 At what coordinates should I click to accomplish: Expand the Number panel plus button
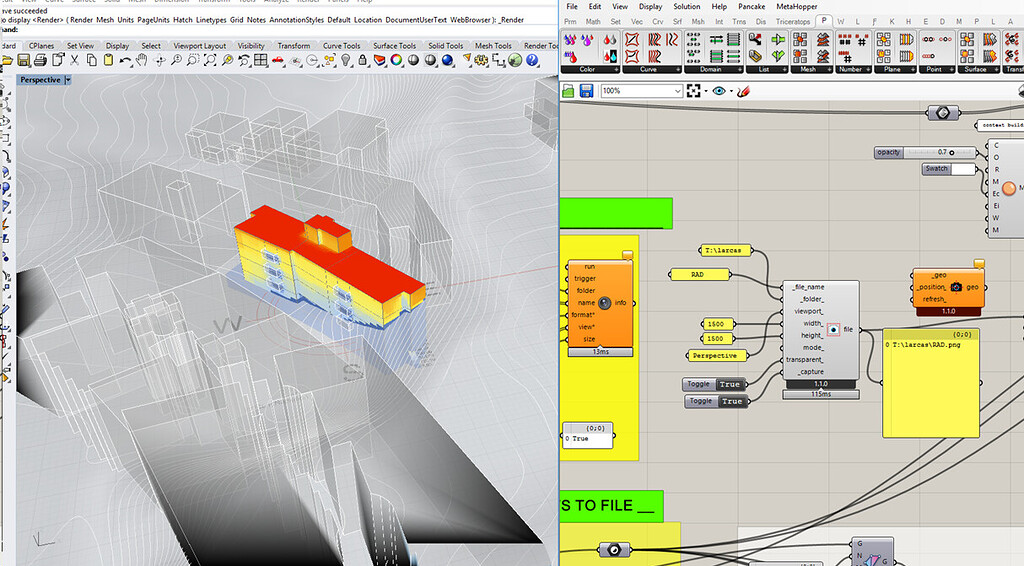(868, 69)
